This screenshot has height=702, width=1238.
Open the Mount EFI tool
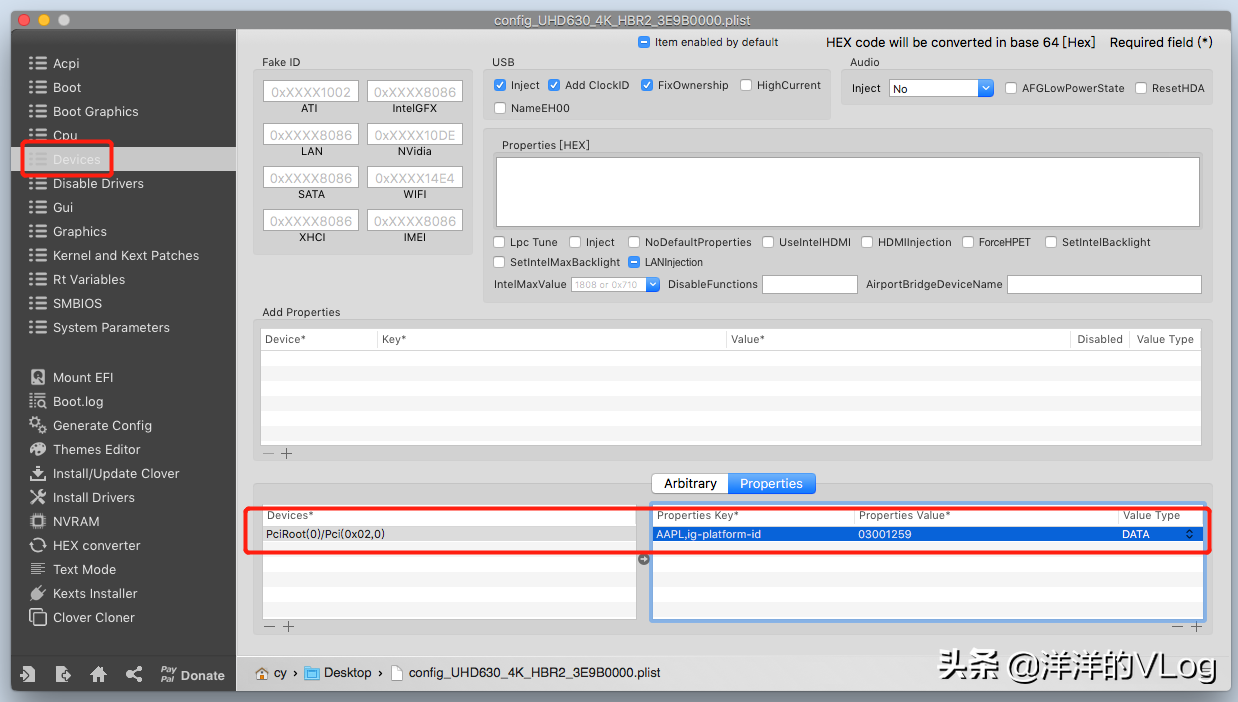click(x=83, y=377)
